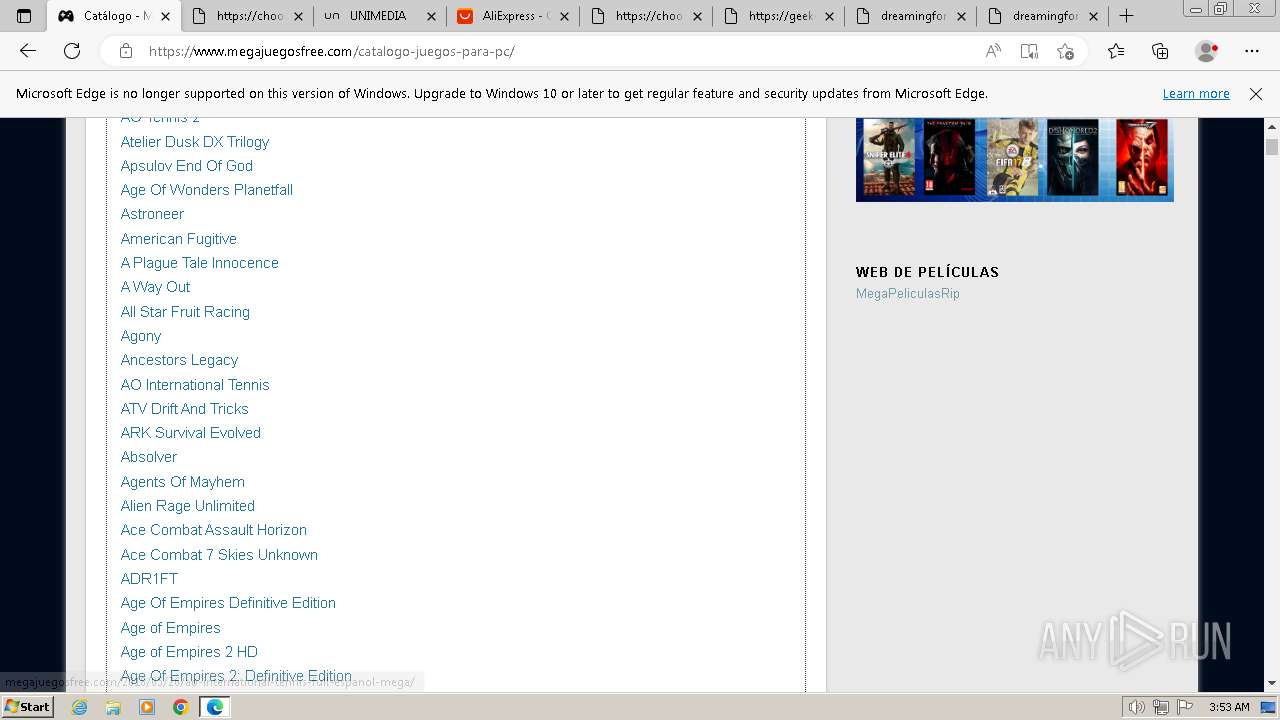Go back to the previous page
The height and width of the screenshot is (720, 1280).
pyautogui.click(x=28, y=51)
